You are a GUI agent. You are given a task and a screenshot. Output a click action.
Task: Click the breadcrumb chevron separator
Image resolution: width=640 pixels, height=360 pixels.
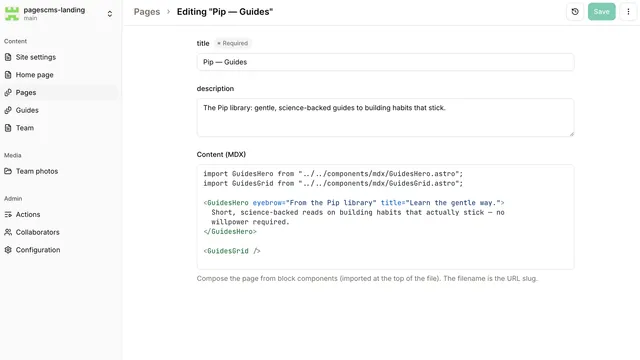tap(168, 12)
